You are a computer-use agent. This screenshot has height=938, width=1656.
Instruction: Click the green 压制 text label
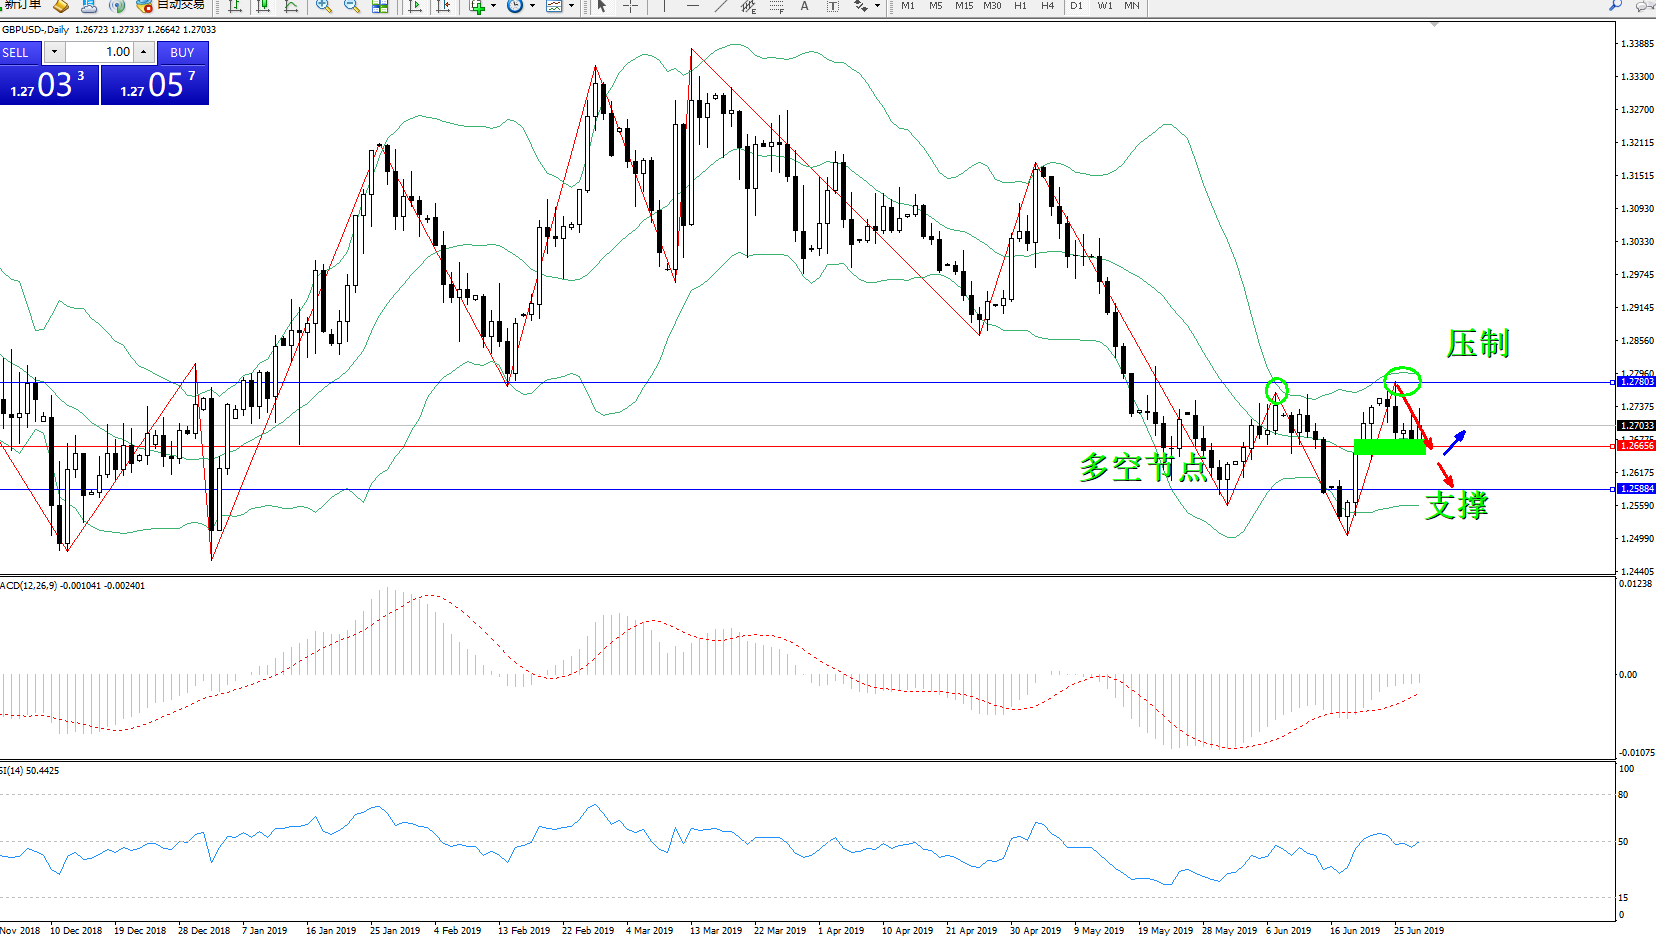click(x=1478, y=344)
